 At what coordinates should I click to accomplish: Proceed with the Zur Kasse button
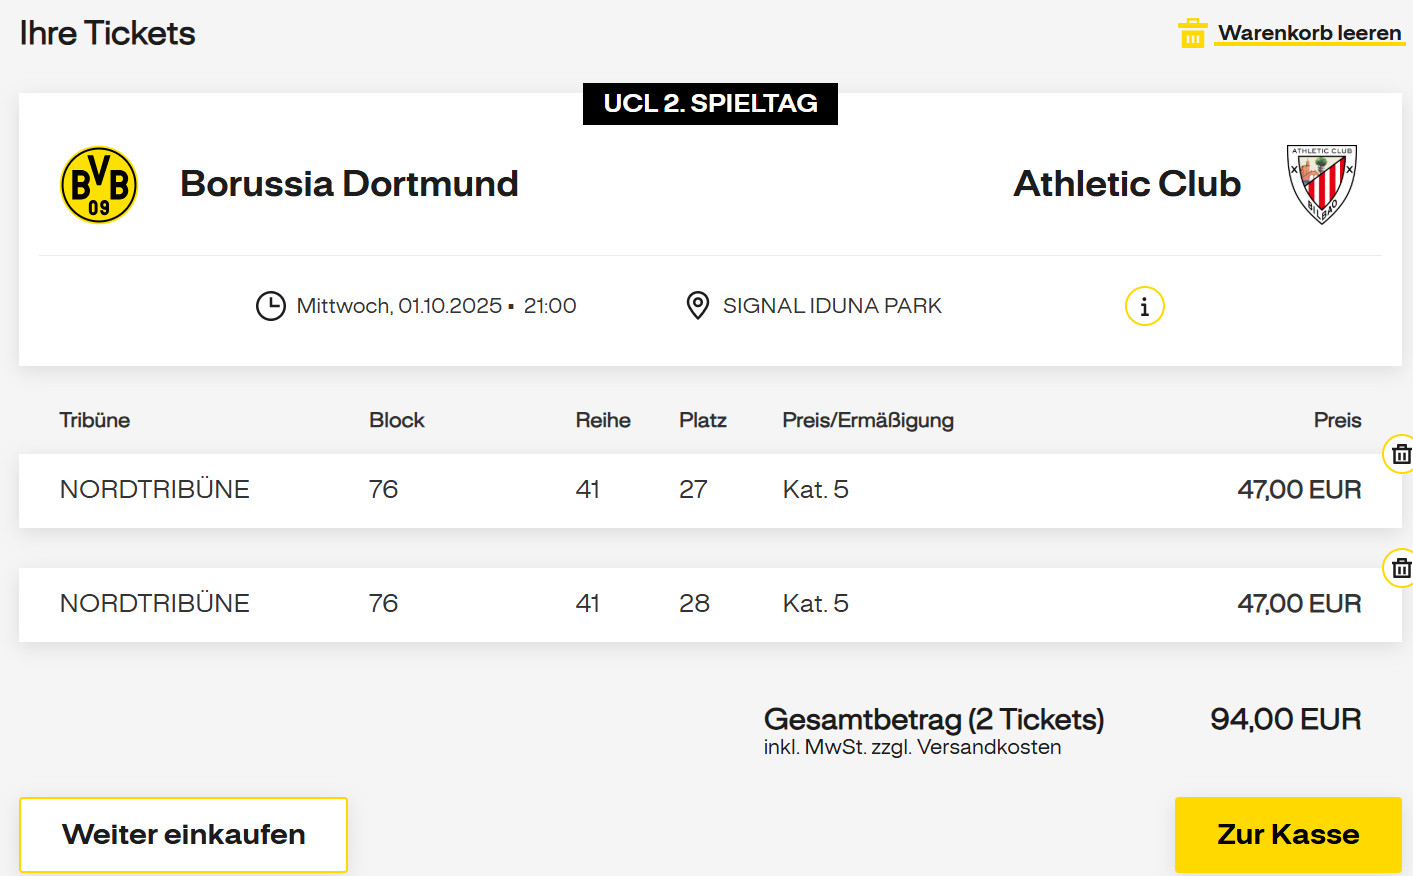(x=1288, y=834)
